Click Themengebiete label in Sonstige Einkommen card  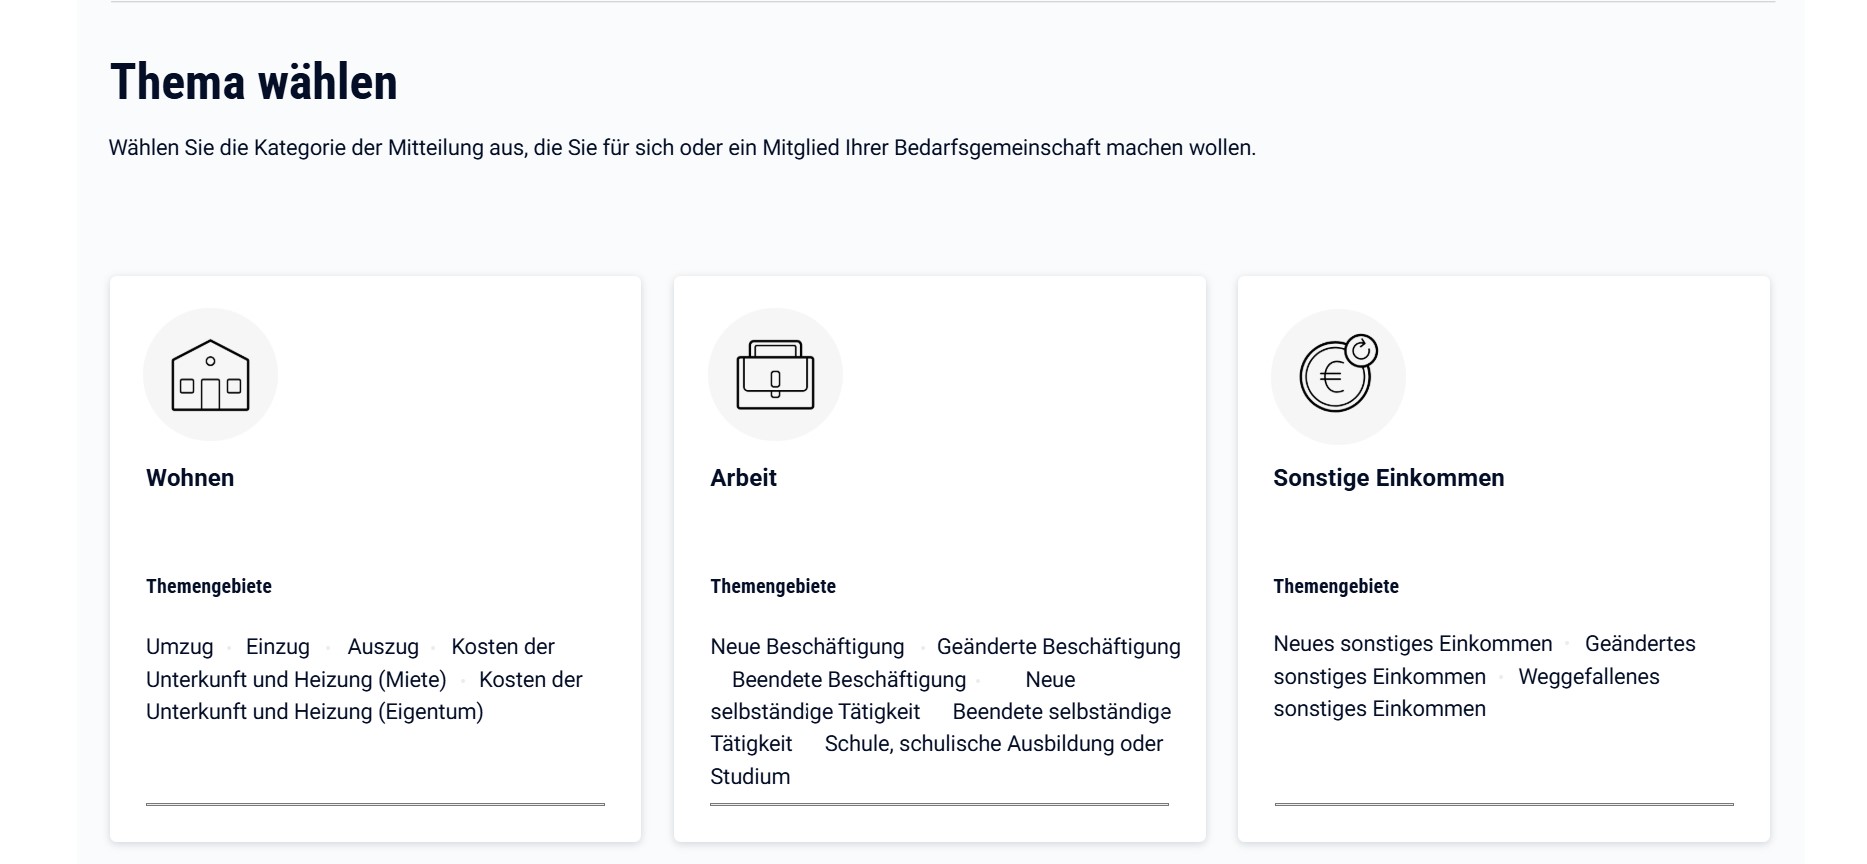[x=1336, y=586]
